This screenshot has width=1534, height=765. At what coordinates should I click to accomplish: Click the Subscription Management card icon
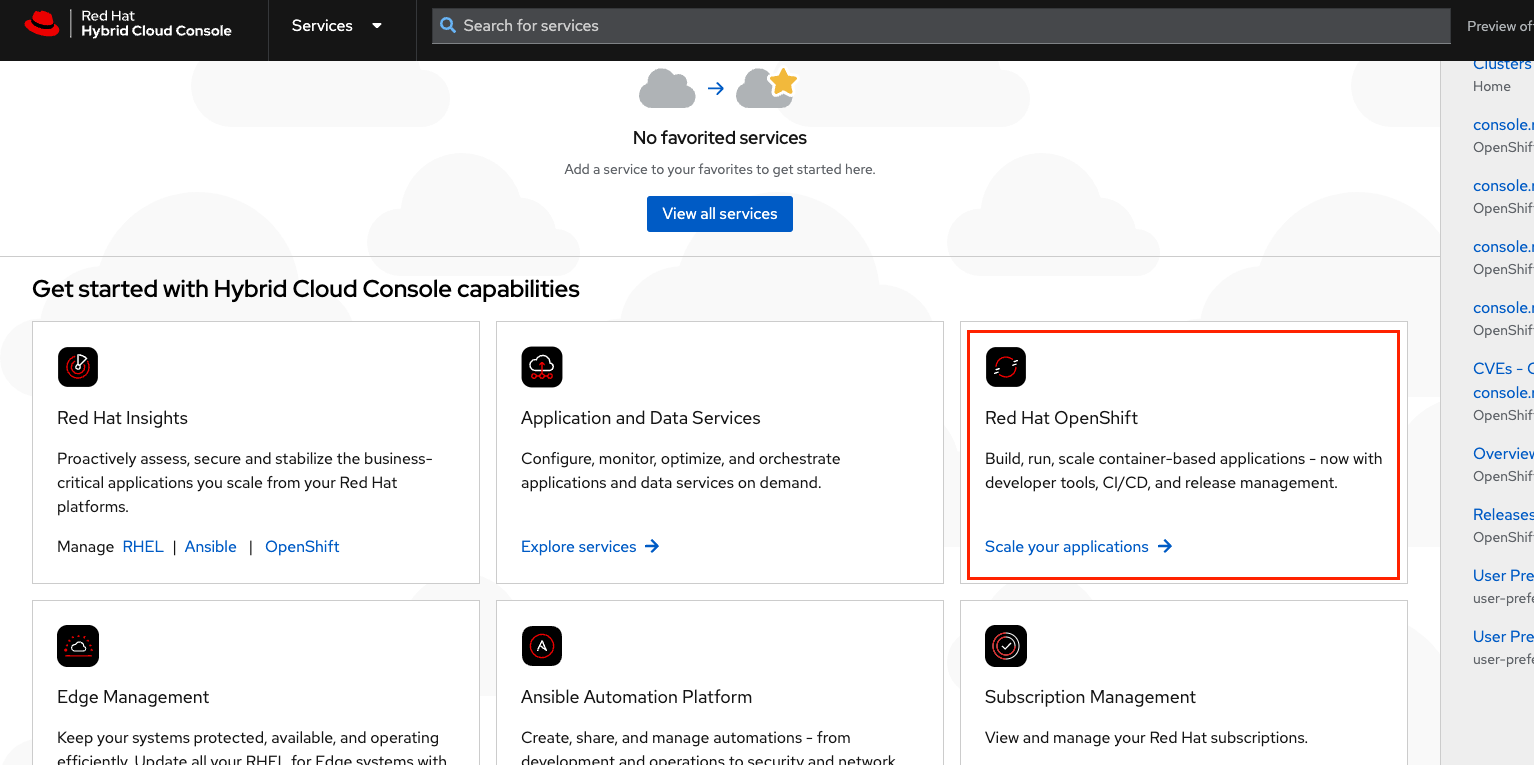[x=1006, y=646]
